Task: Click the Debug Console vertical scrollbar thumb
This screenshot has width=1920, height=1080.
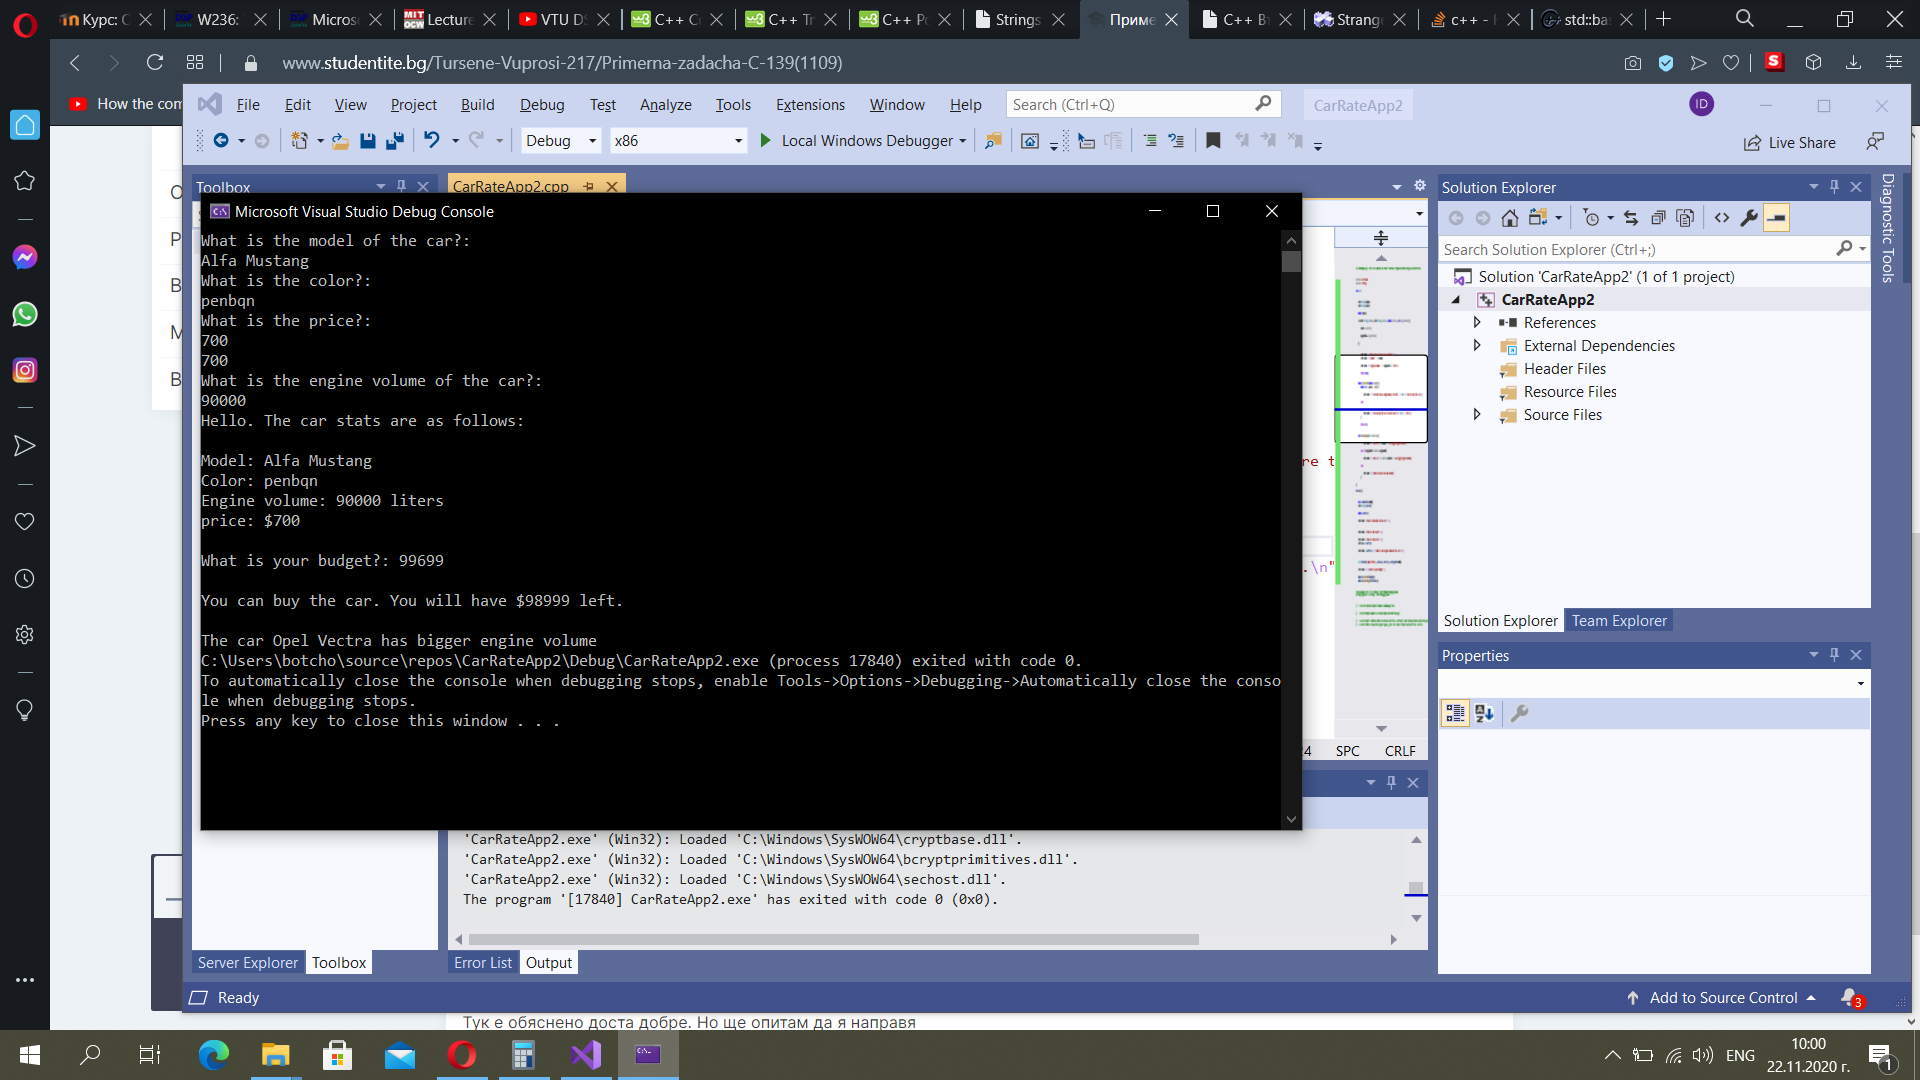Action: pos(1291,262)
